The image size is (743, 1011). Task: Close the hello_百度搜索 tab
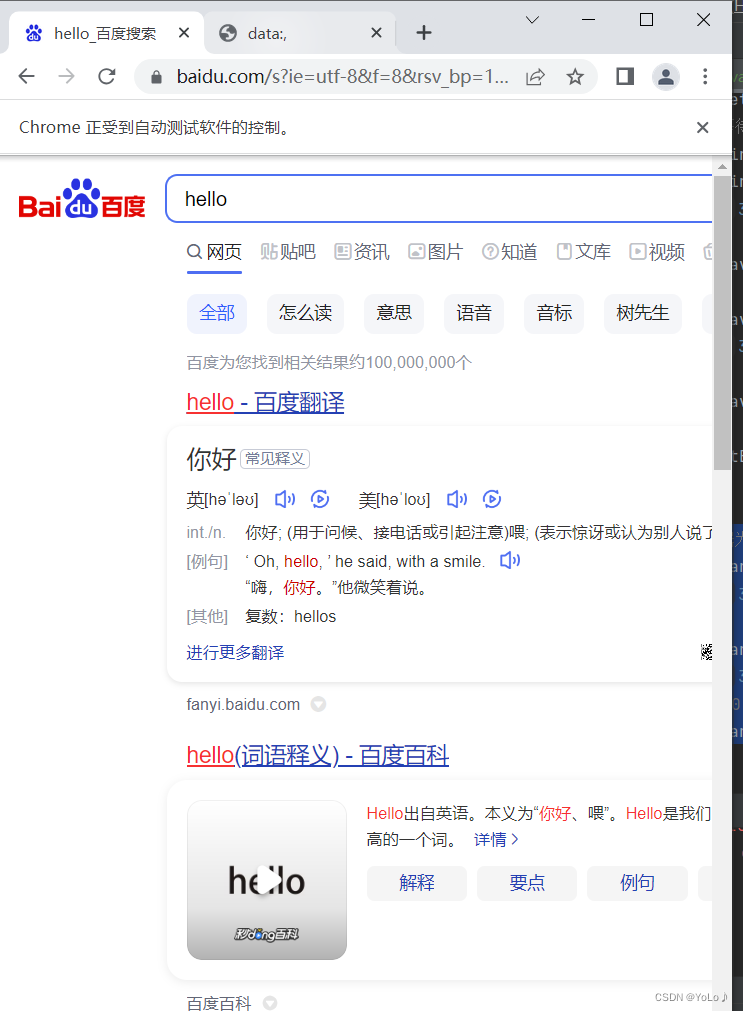(184, 32)
